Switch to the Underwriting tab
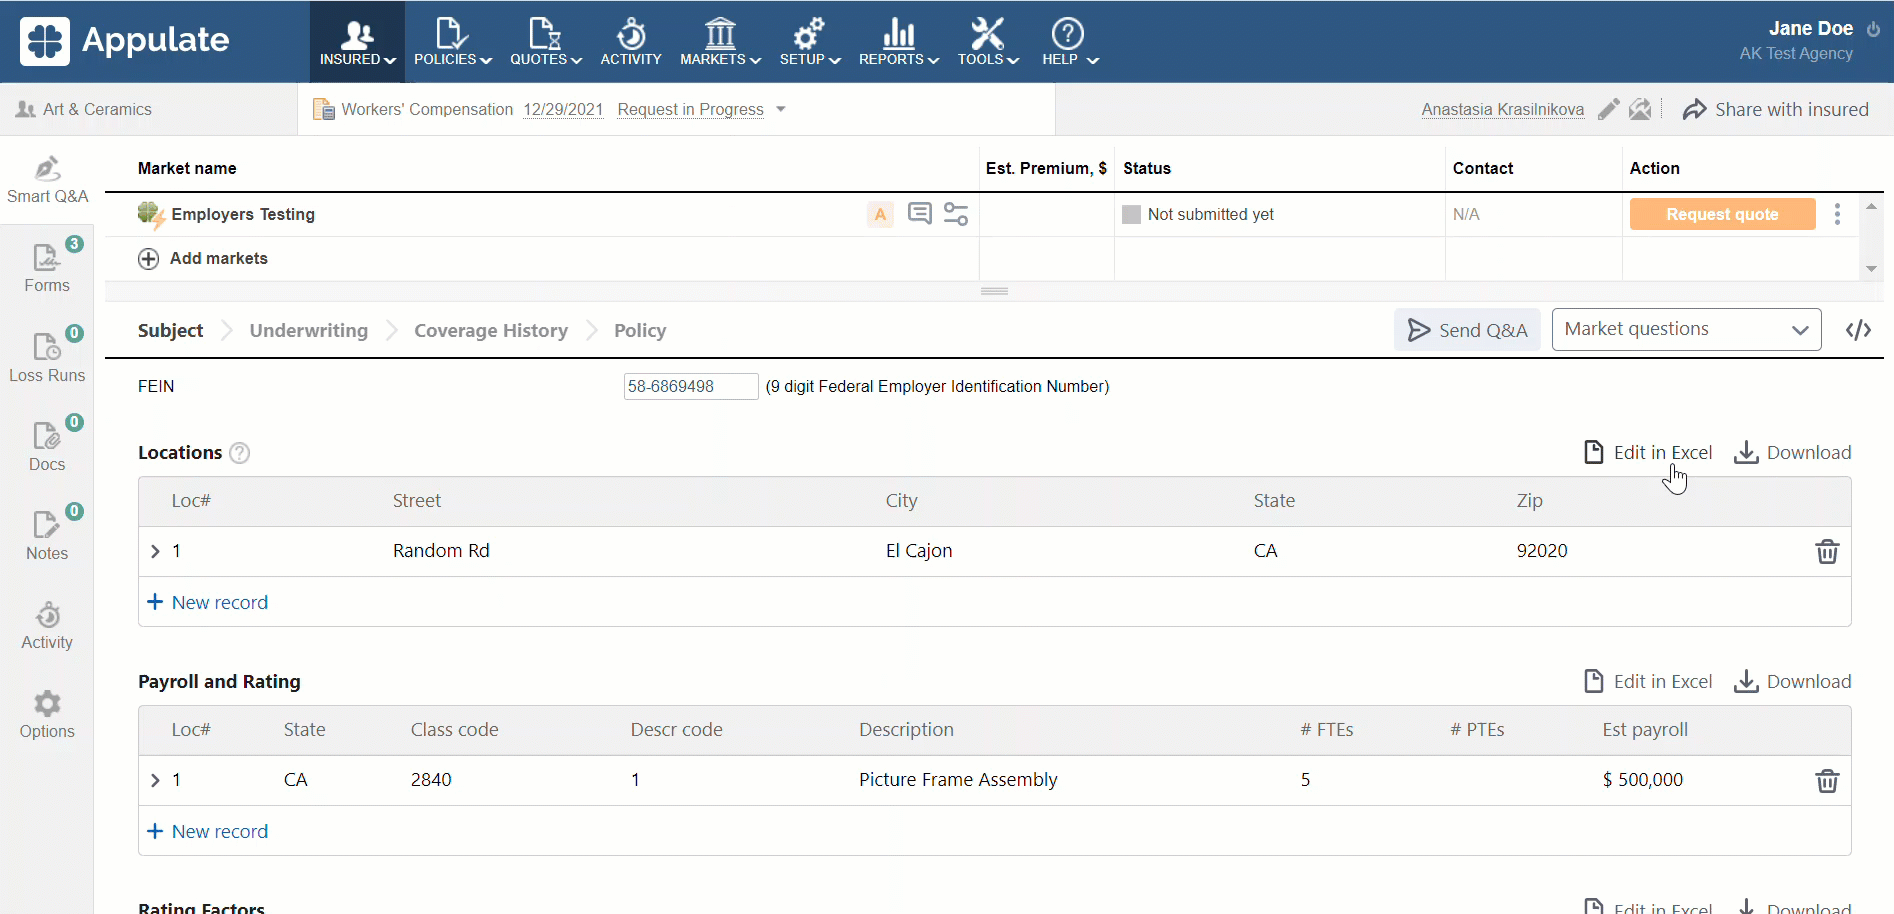Viewport: 1894px width, 914px height. pos(308,331)
